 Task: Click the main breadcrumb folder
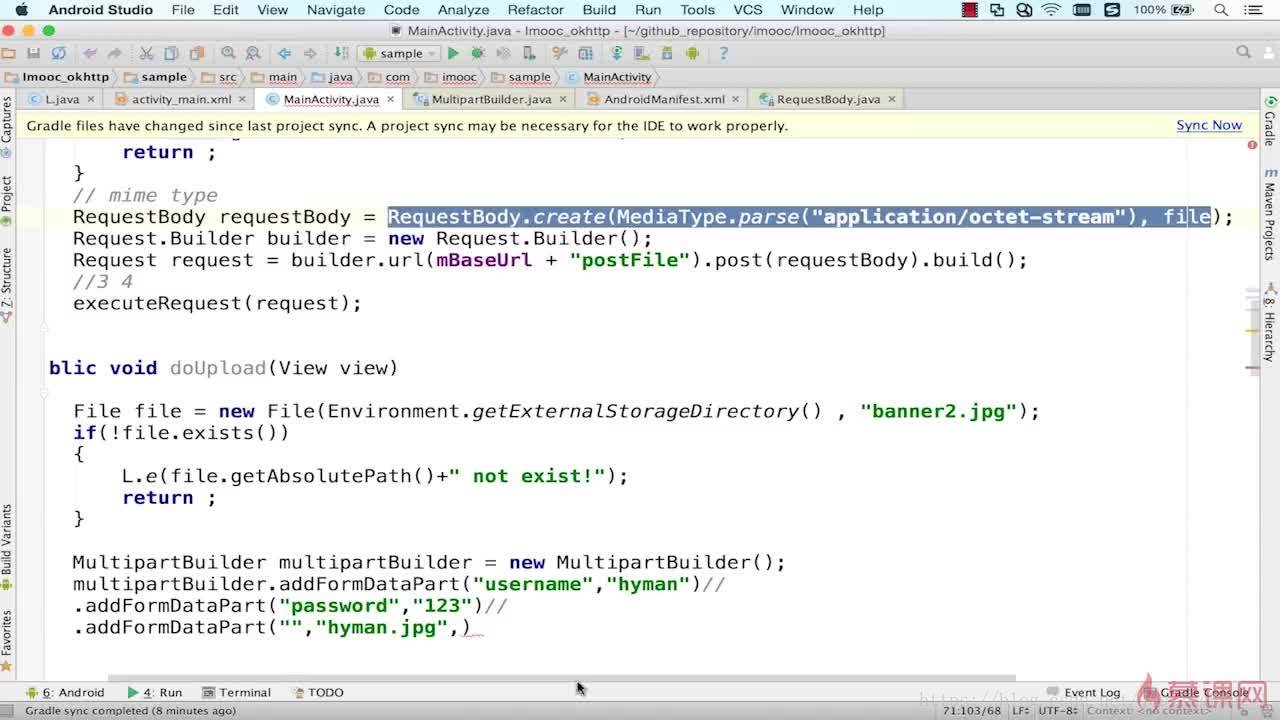click(274, 77)
